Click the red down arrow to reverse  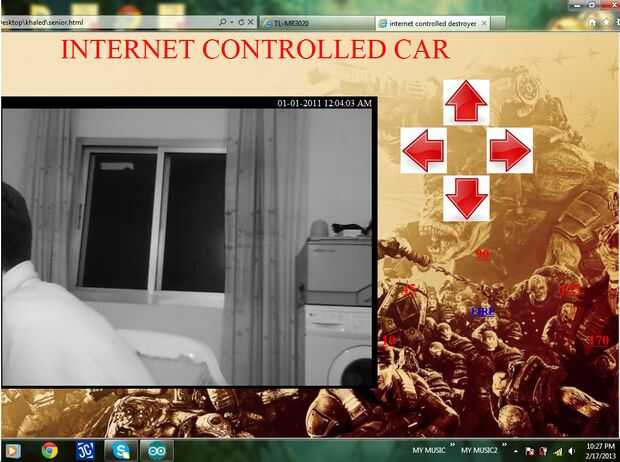pyautogui.click(x=466, y=198)
